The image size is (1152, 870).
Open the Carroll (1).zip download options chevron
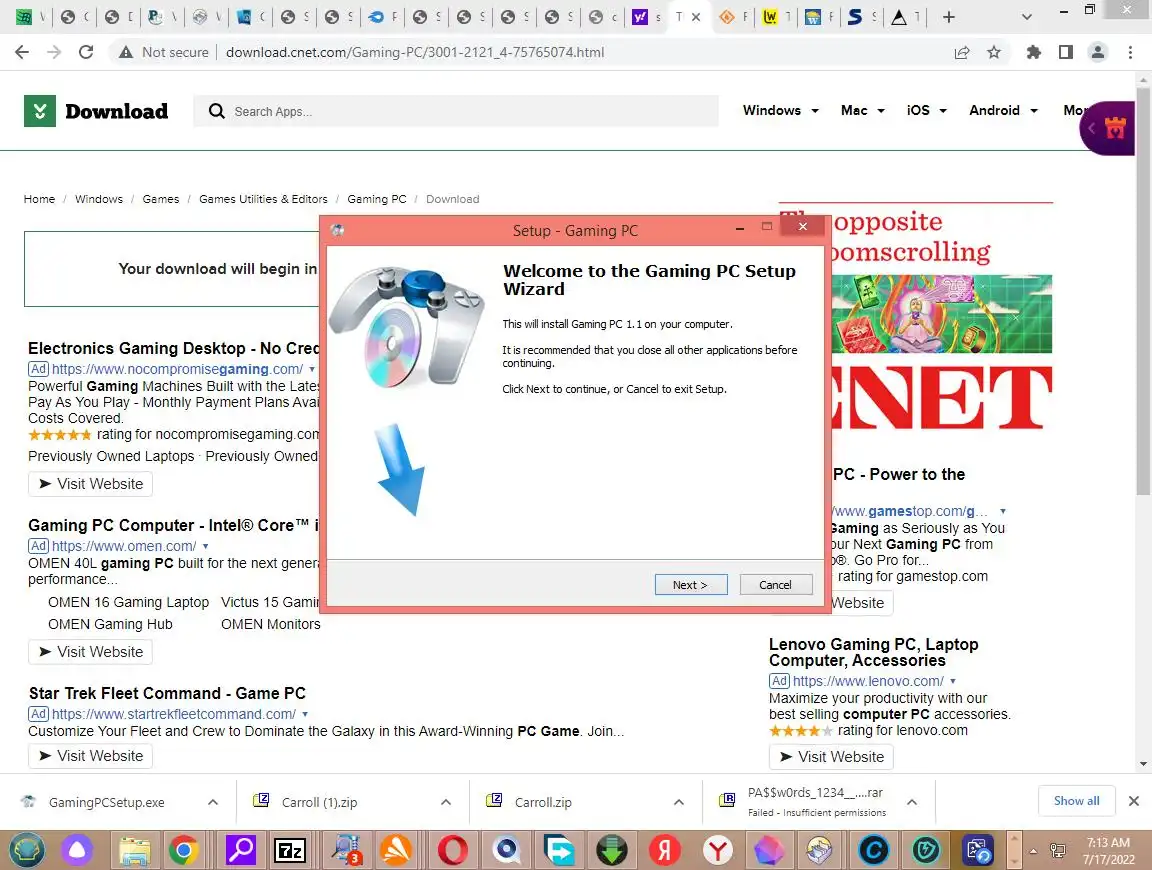coord(446,802)
